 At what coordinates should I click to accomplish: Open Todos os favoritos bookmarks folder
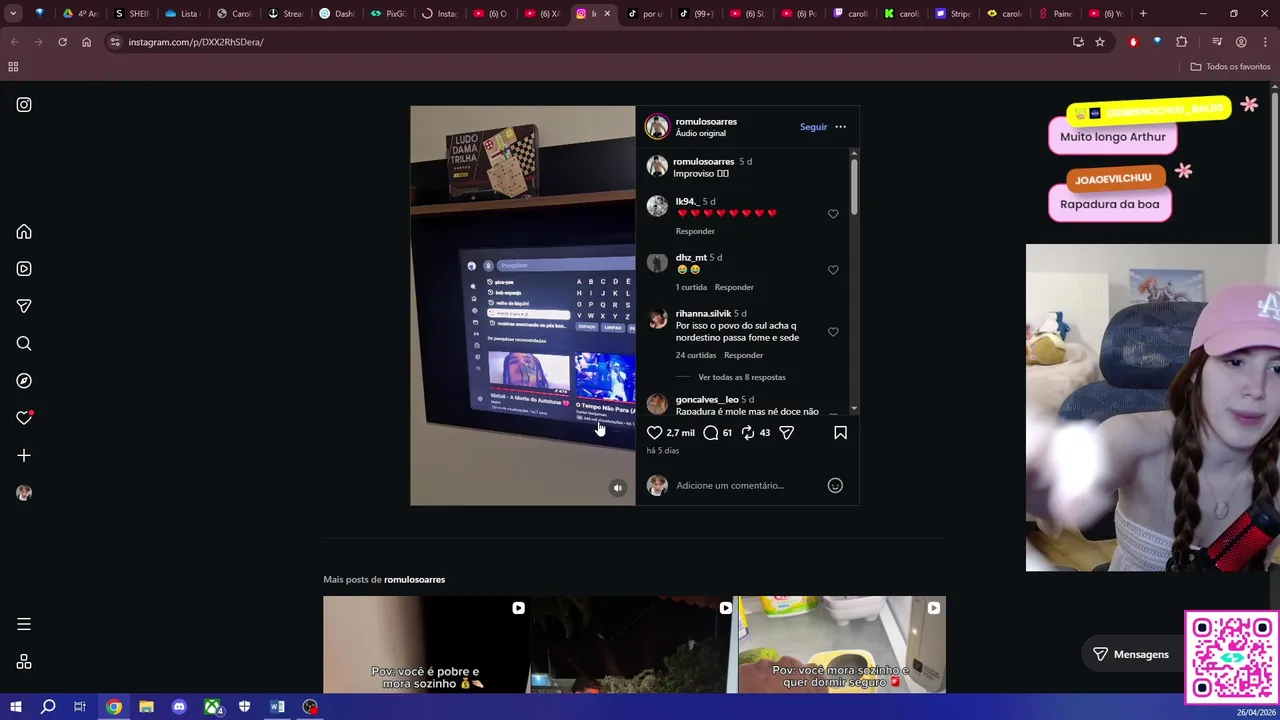(x=1230, y=67)
